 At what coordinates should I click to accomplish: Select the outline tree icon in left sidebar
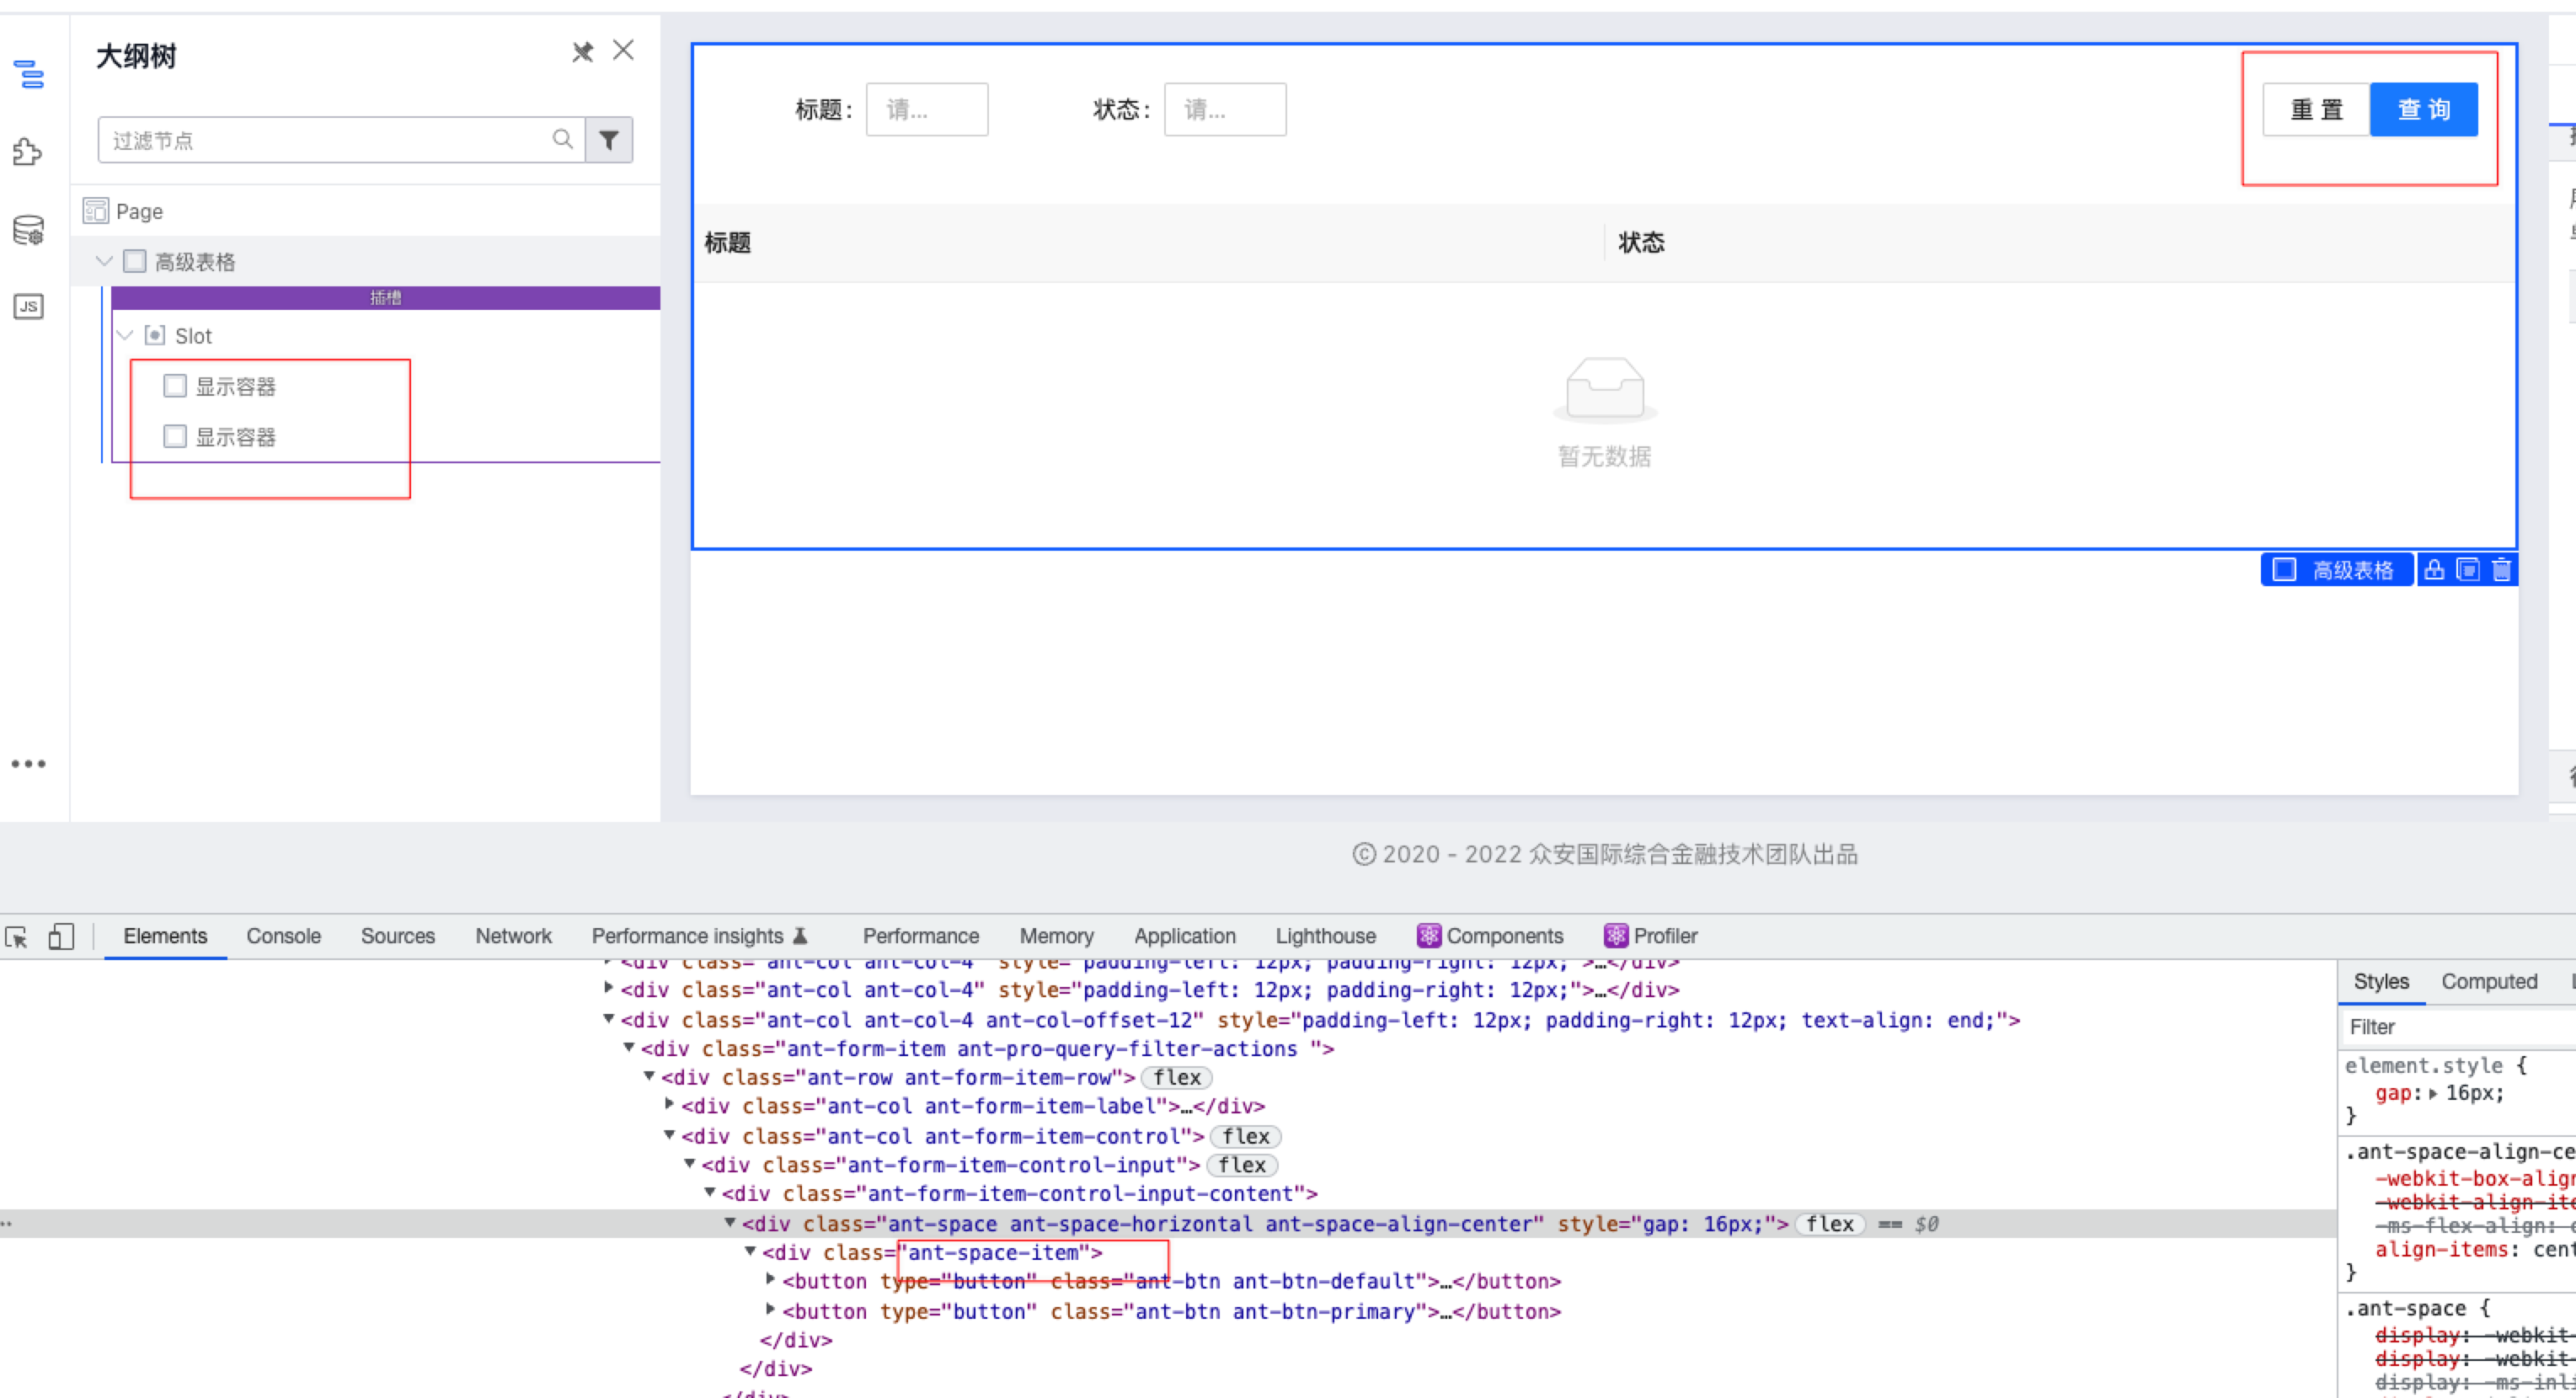click(x=29, y=75)
